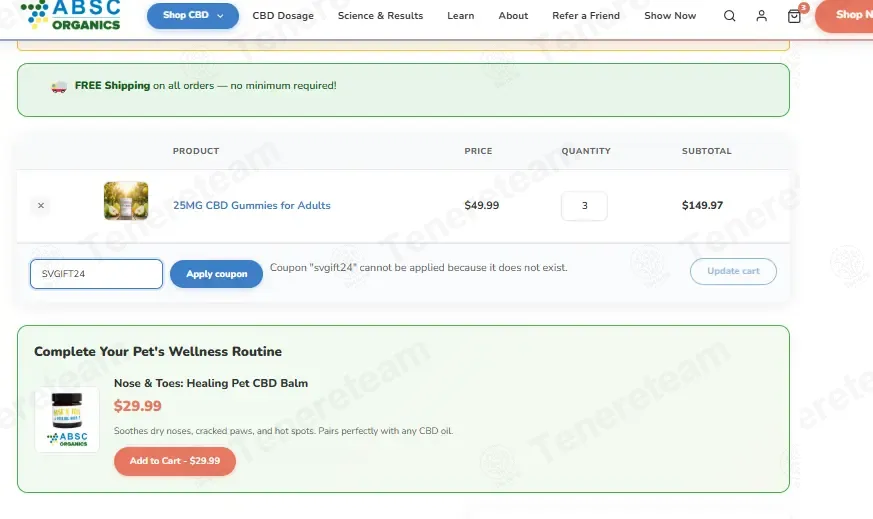The image size is (873, 519).
Task: Click the orange Shop Now button
Action: coord(845,16)
